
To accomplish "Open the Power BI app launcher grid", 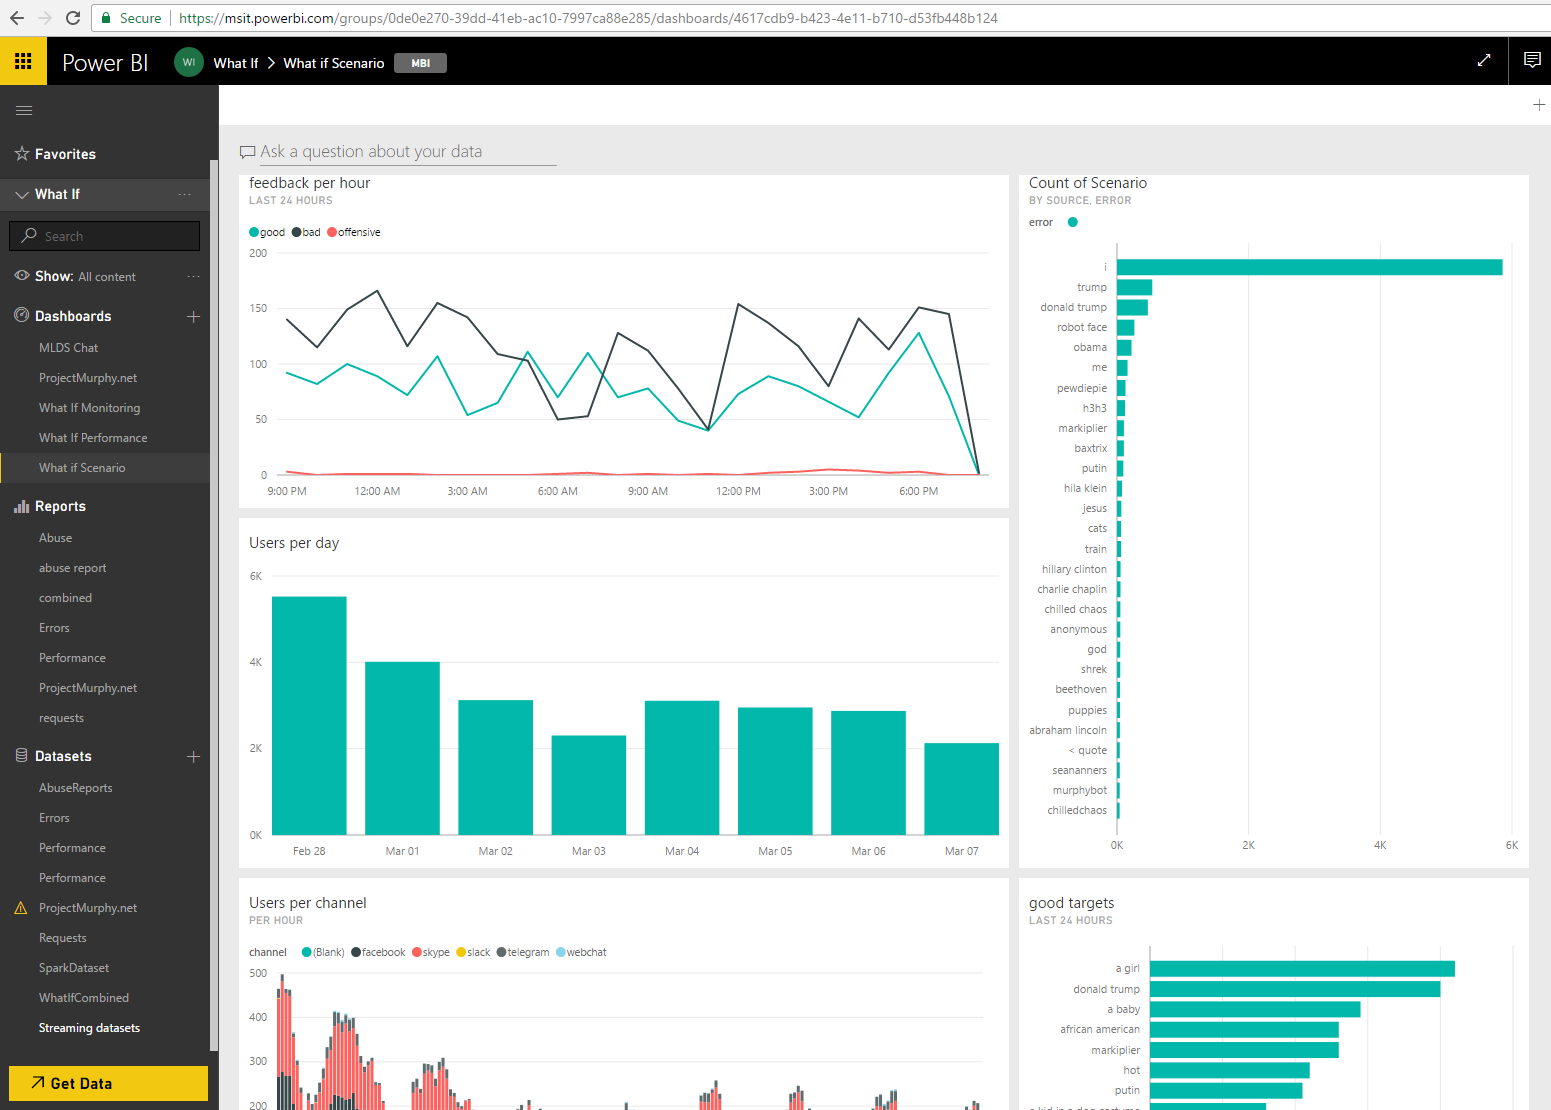I will click(x=23, y=61).
